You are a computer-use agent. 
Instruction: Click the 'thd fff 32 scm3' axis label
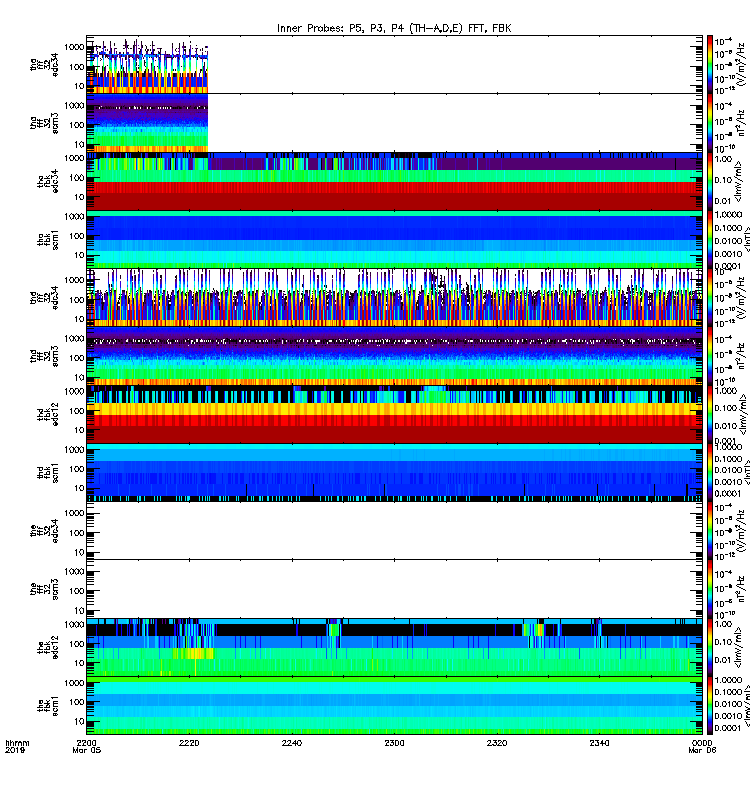pyautogui.click(x=44, y=356)
